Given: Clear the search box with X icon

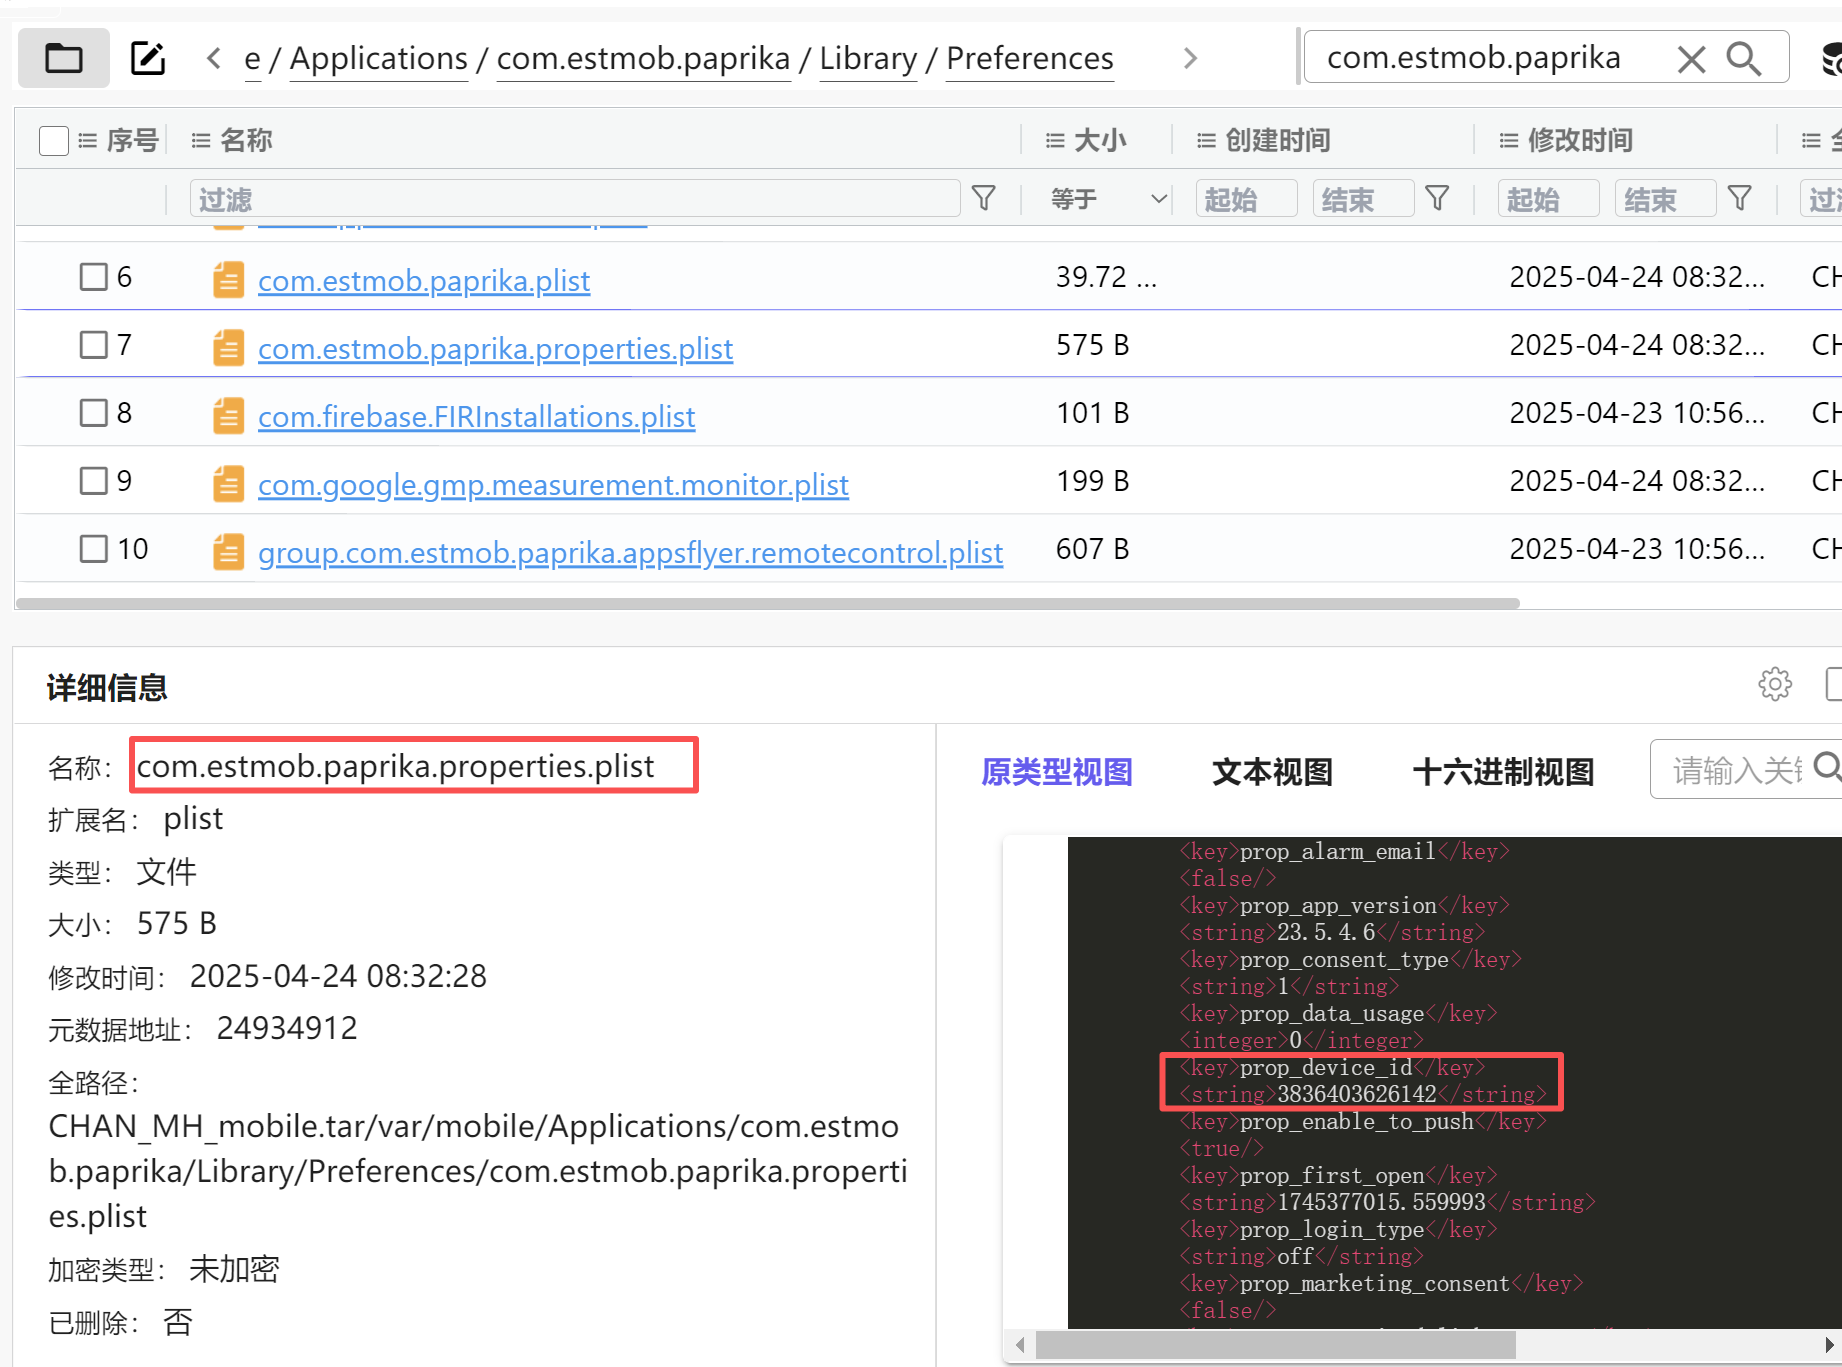Looking at the screenshot, I should click(1691, 60).
